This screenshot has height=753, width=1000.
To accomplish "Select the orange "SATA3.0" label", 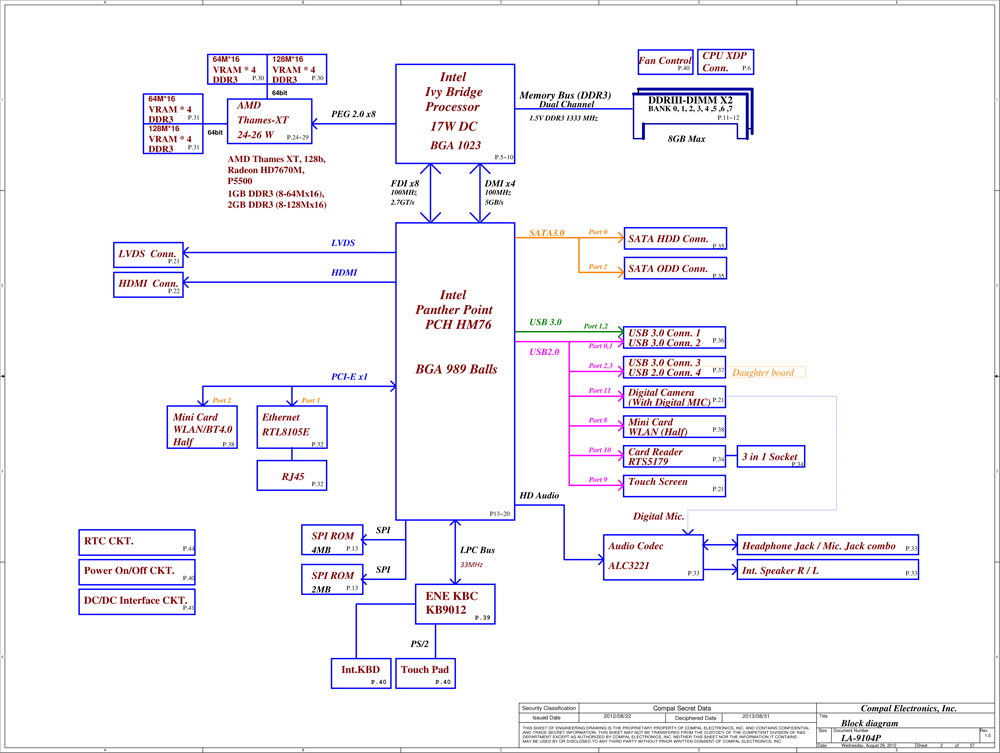I will tap(547, 233).
